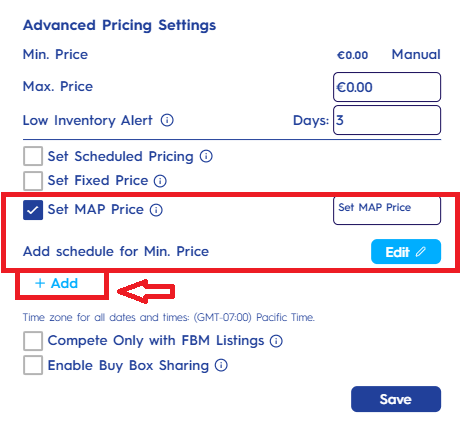Select the Set MAP Price text field
Screen dimensions: 464x441
387,210
